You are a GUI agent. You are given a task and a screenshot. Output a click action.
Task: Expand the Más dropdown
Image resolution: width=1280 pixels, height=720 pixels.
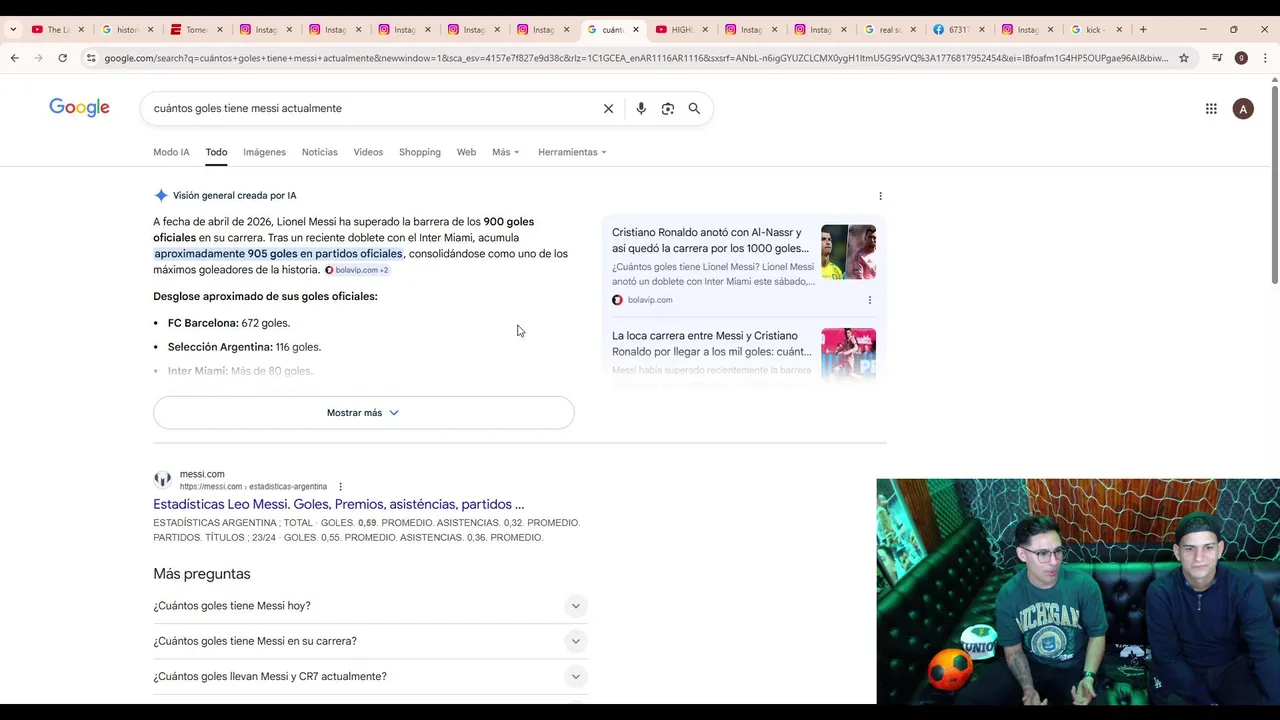(505, 152)
